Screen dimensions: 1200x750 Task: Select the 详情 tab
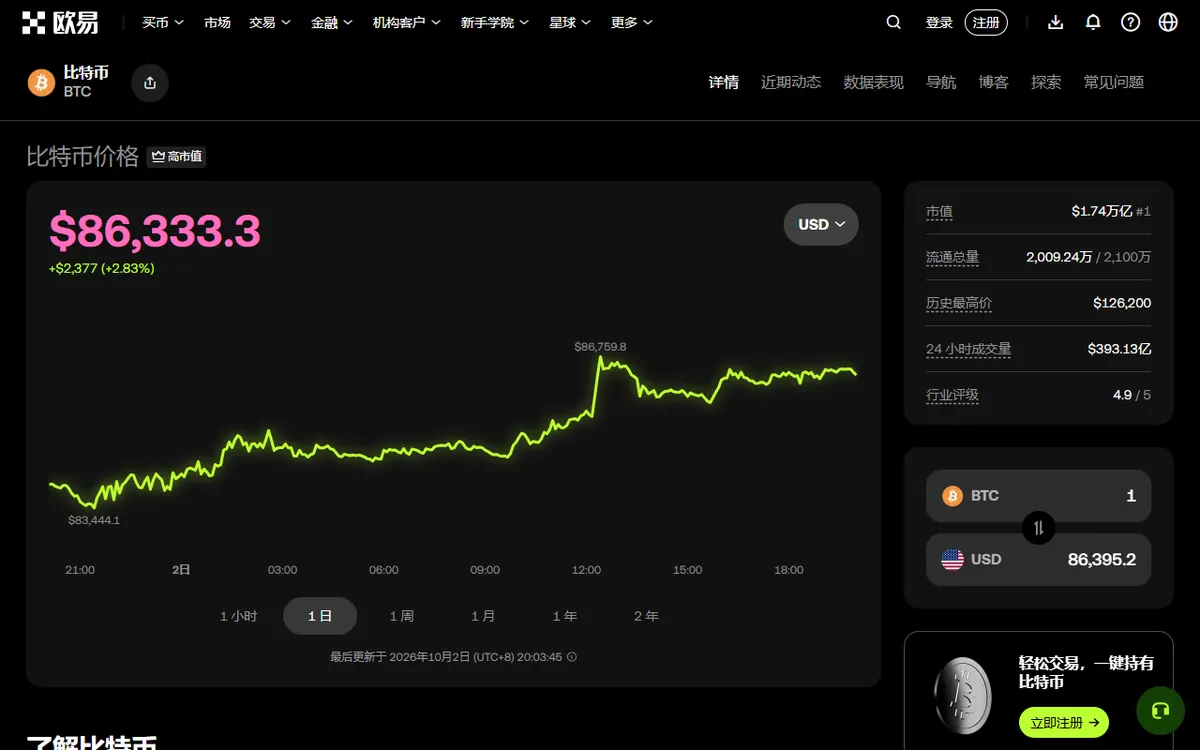[x=724, y=82]
